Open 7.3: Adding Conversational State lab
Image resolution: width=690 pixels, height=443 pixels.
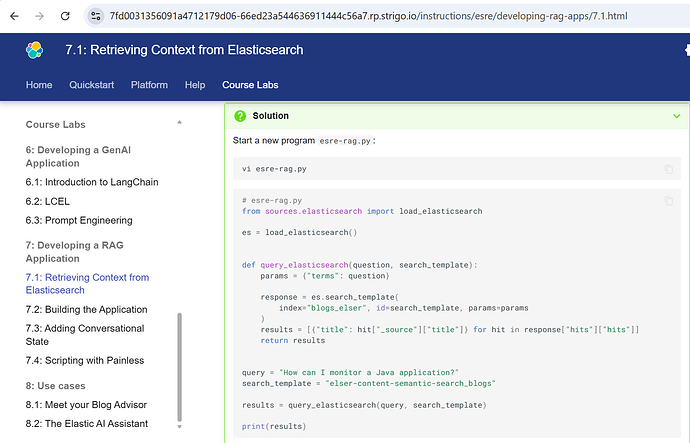click(85, 335)
